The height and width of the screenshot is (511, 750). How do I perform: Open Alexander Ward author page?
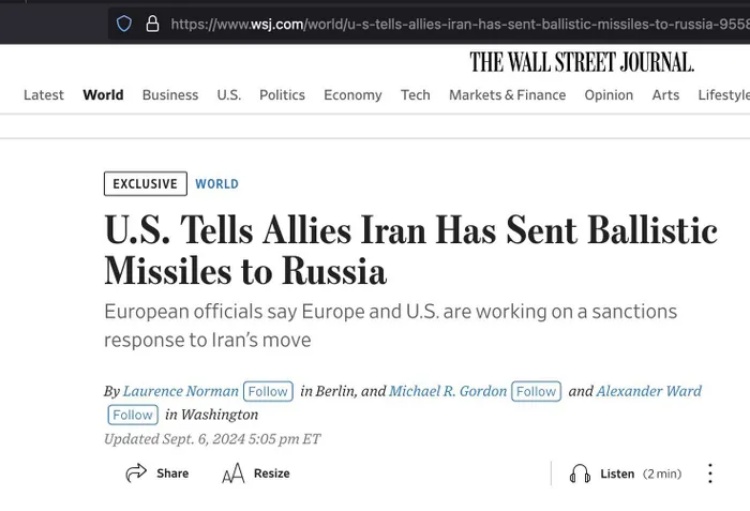[x=649, y=391]
